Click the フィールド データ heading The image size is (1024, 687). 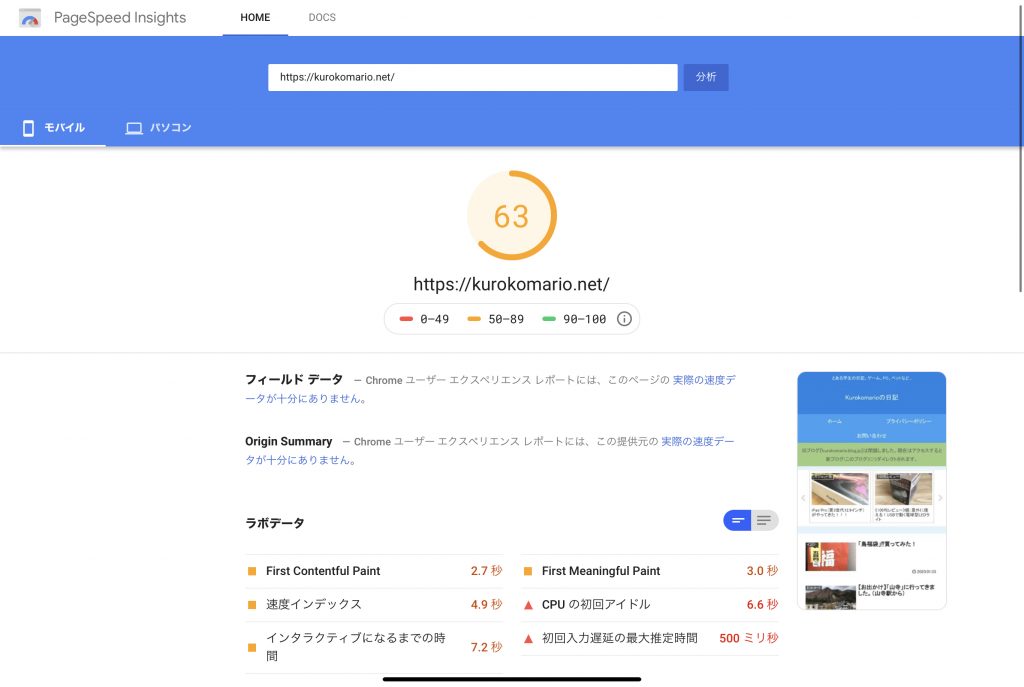pyautogui.click(x=294, y=379)
